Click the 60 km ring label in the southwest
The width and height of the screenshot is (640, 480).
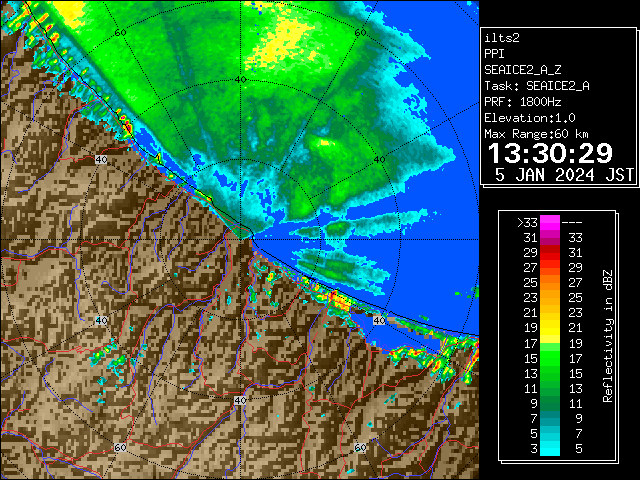click(x=120, y=448)
